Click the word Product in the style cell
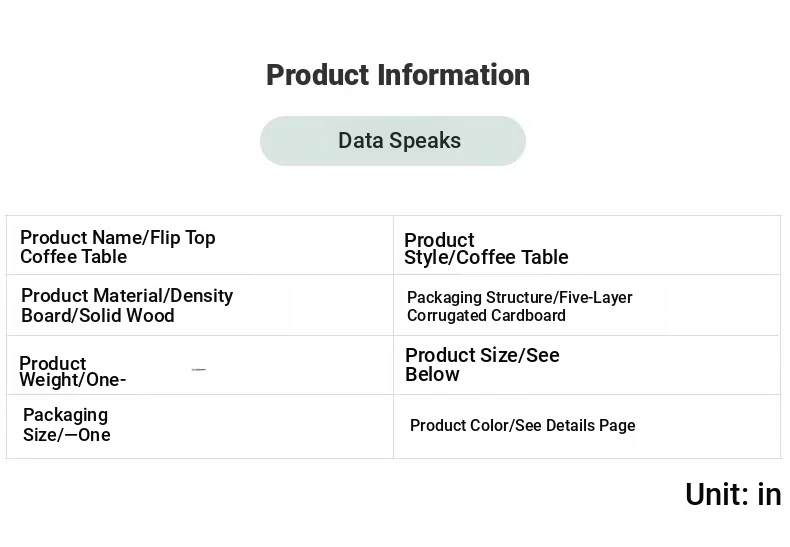790x547 pixels. [x=439, y=240]
